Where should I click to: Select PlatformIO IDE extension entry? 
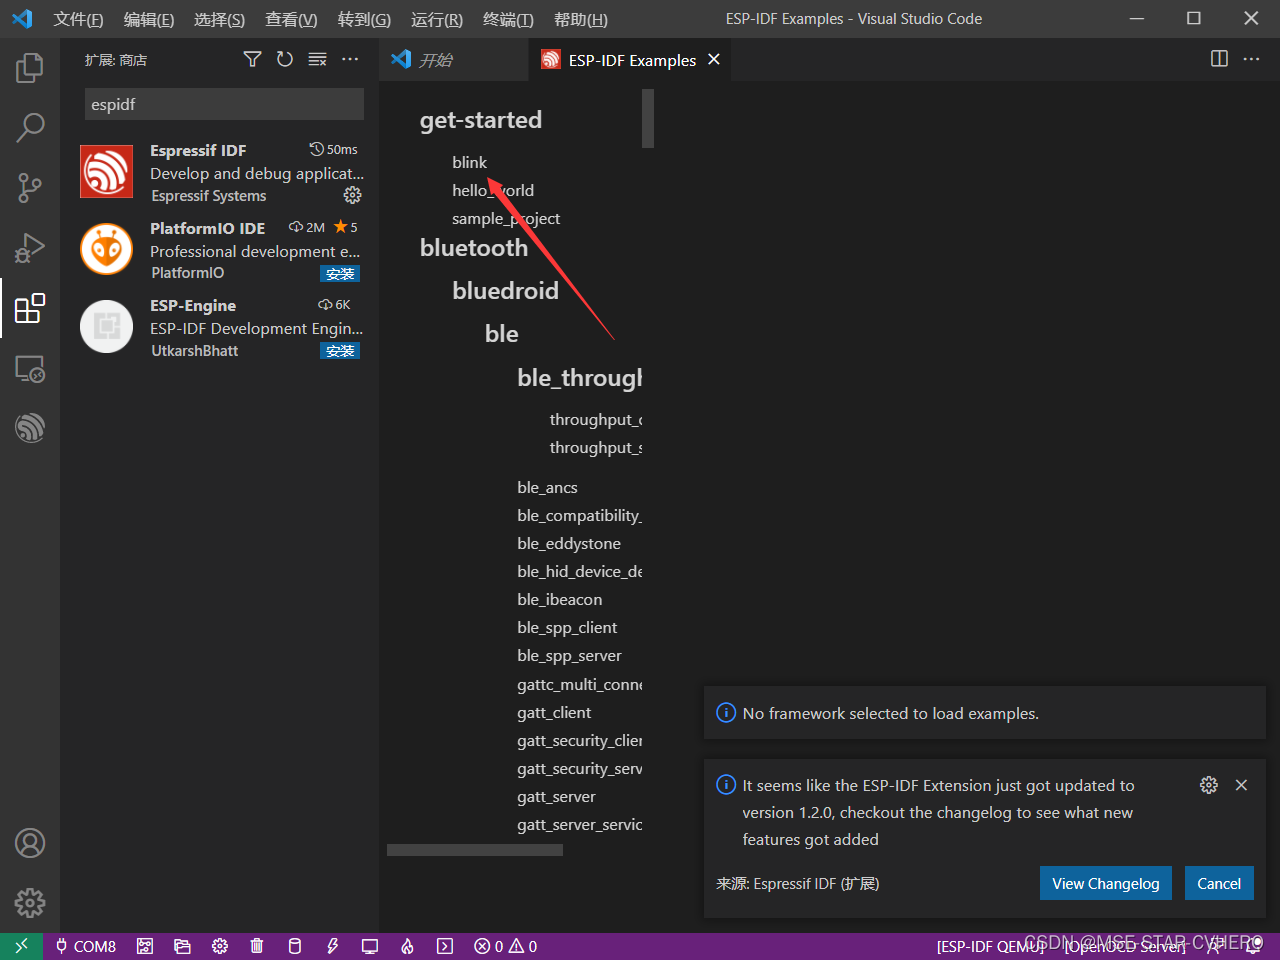[220, 250]
